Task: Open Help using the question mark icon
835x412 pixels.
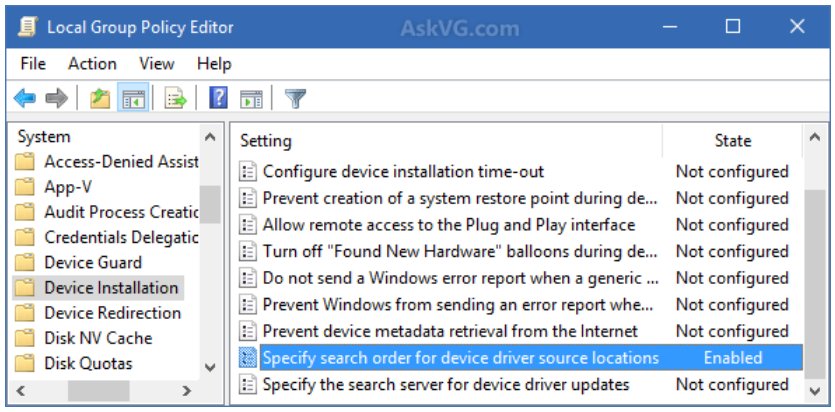Action: coord(219,98)
